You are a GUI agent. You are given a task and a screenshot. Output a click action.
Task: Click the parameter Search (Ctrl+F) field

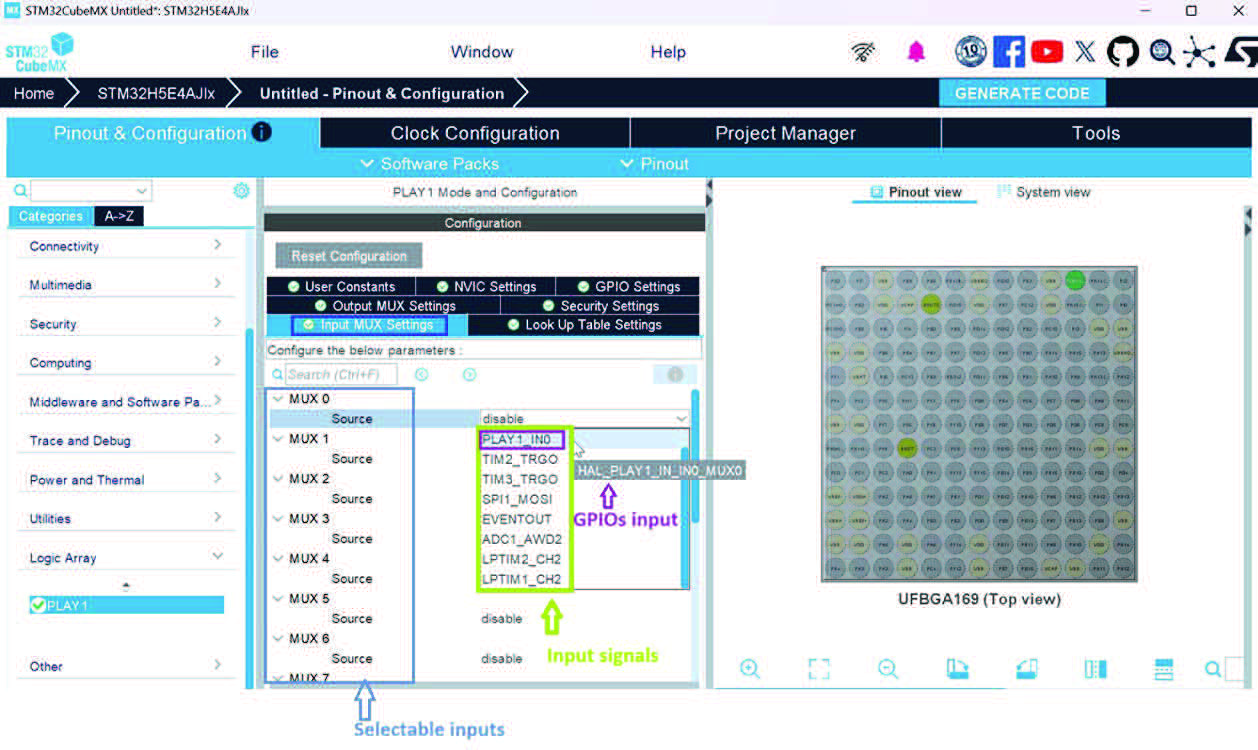pyautogui.click(x=341, y=374)
